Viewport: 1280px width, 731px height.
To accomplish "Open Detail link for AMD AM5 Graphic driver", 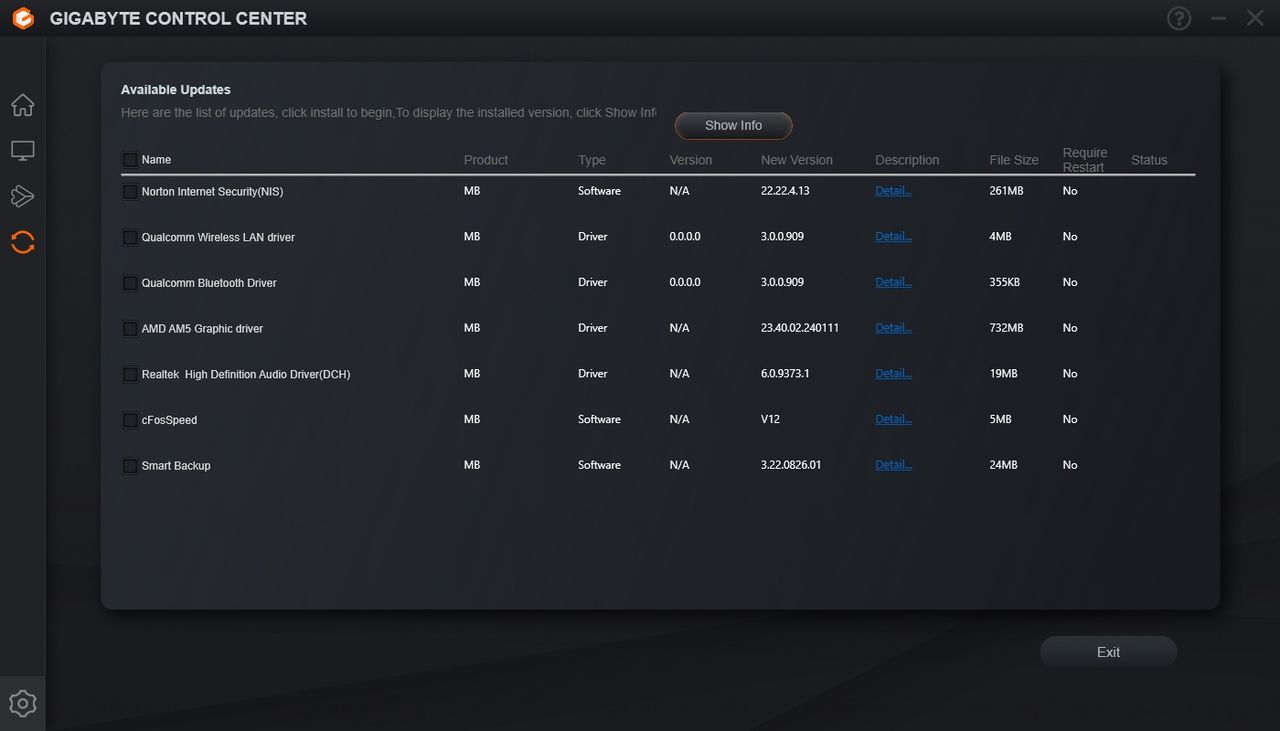I will pyautogui.click(x=893, y=328).
